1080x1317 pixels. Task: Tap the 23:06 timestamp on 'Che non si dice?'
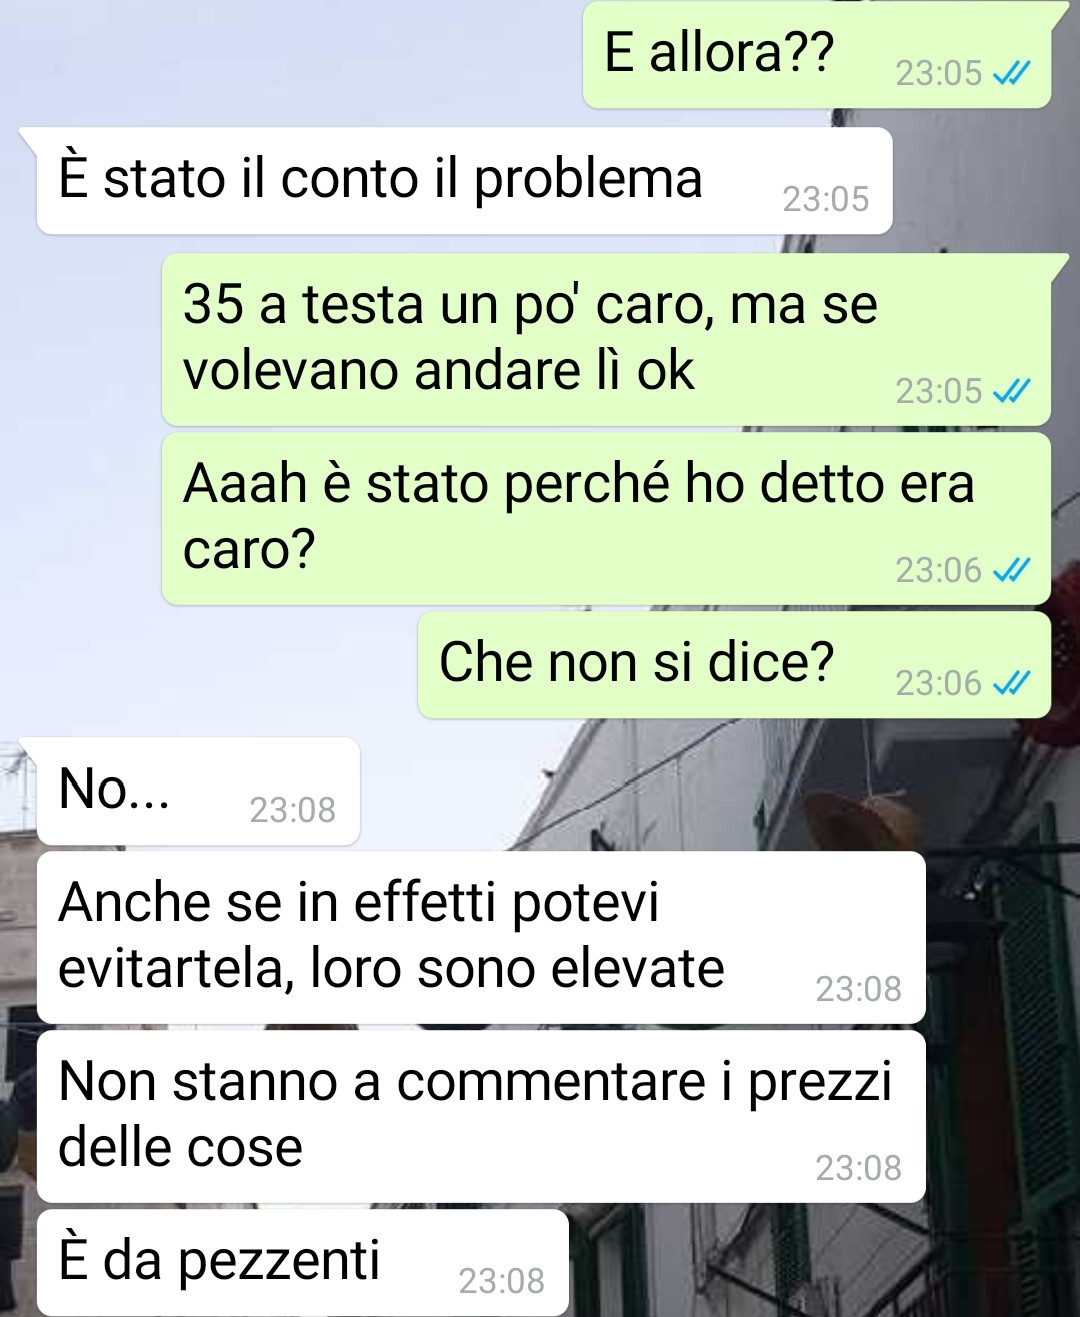click(x=939, y=683)
